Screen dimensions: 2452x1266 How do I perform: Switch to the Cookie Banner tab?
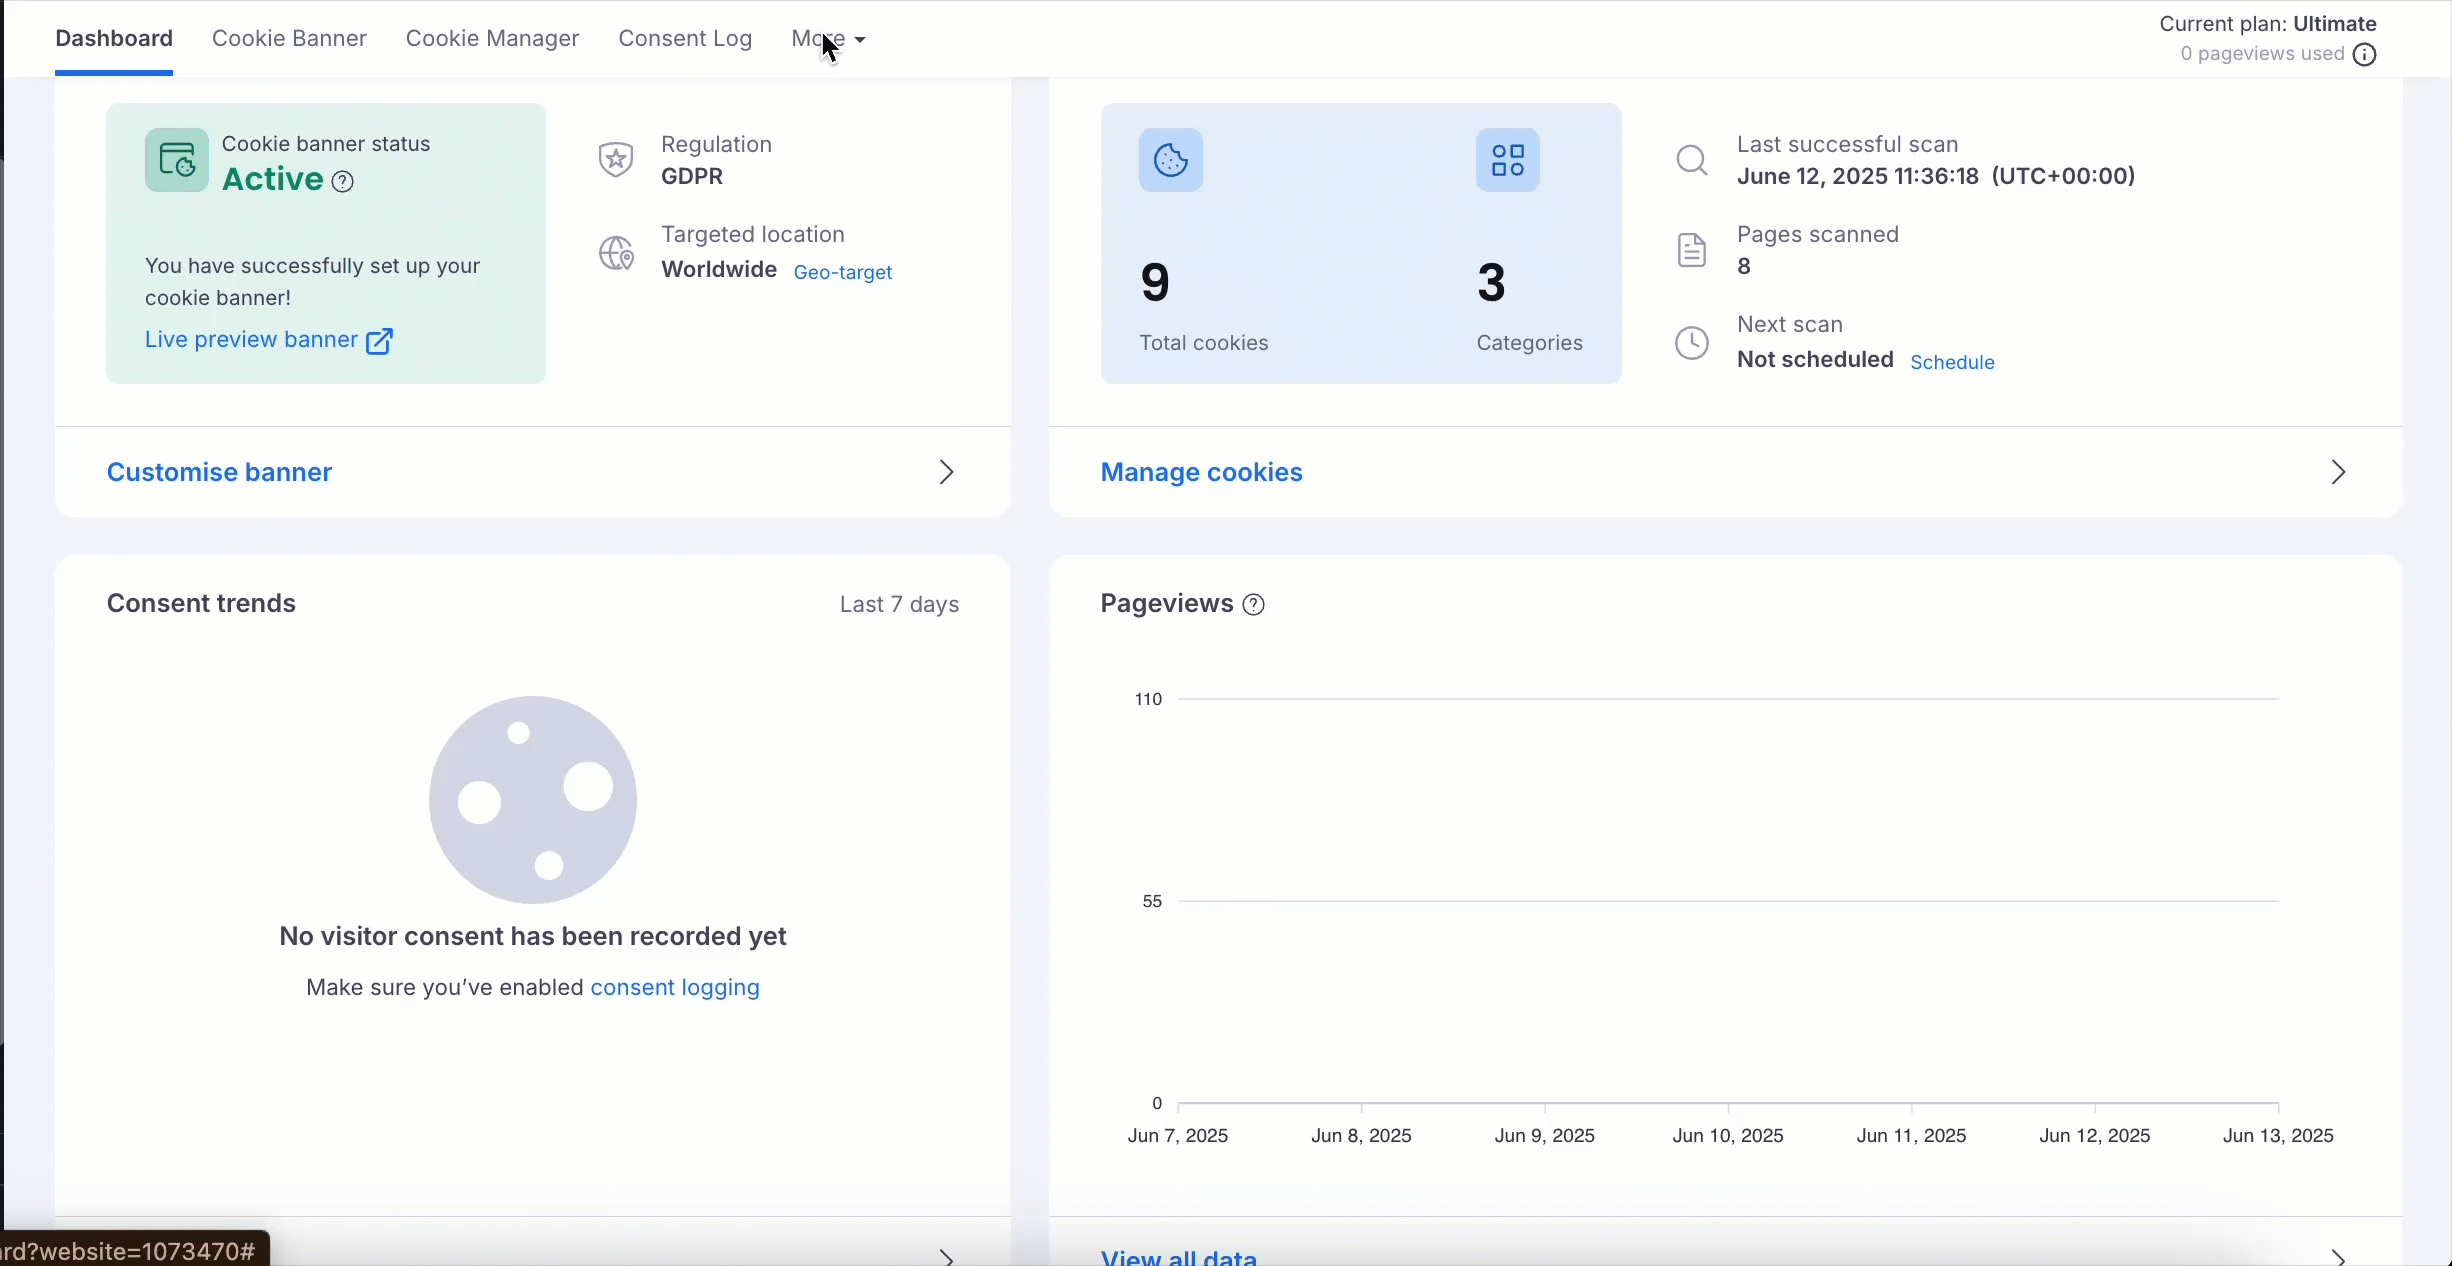coord(289,39)
